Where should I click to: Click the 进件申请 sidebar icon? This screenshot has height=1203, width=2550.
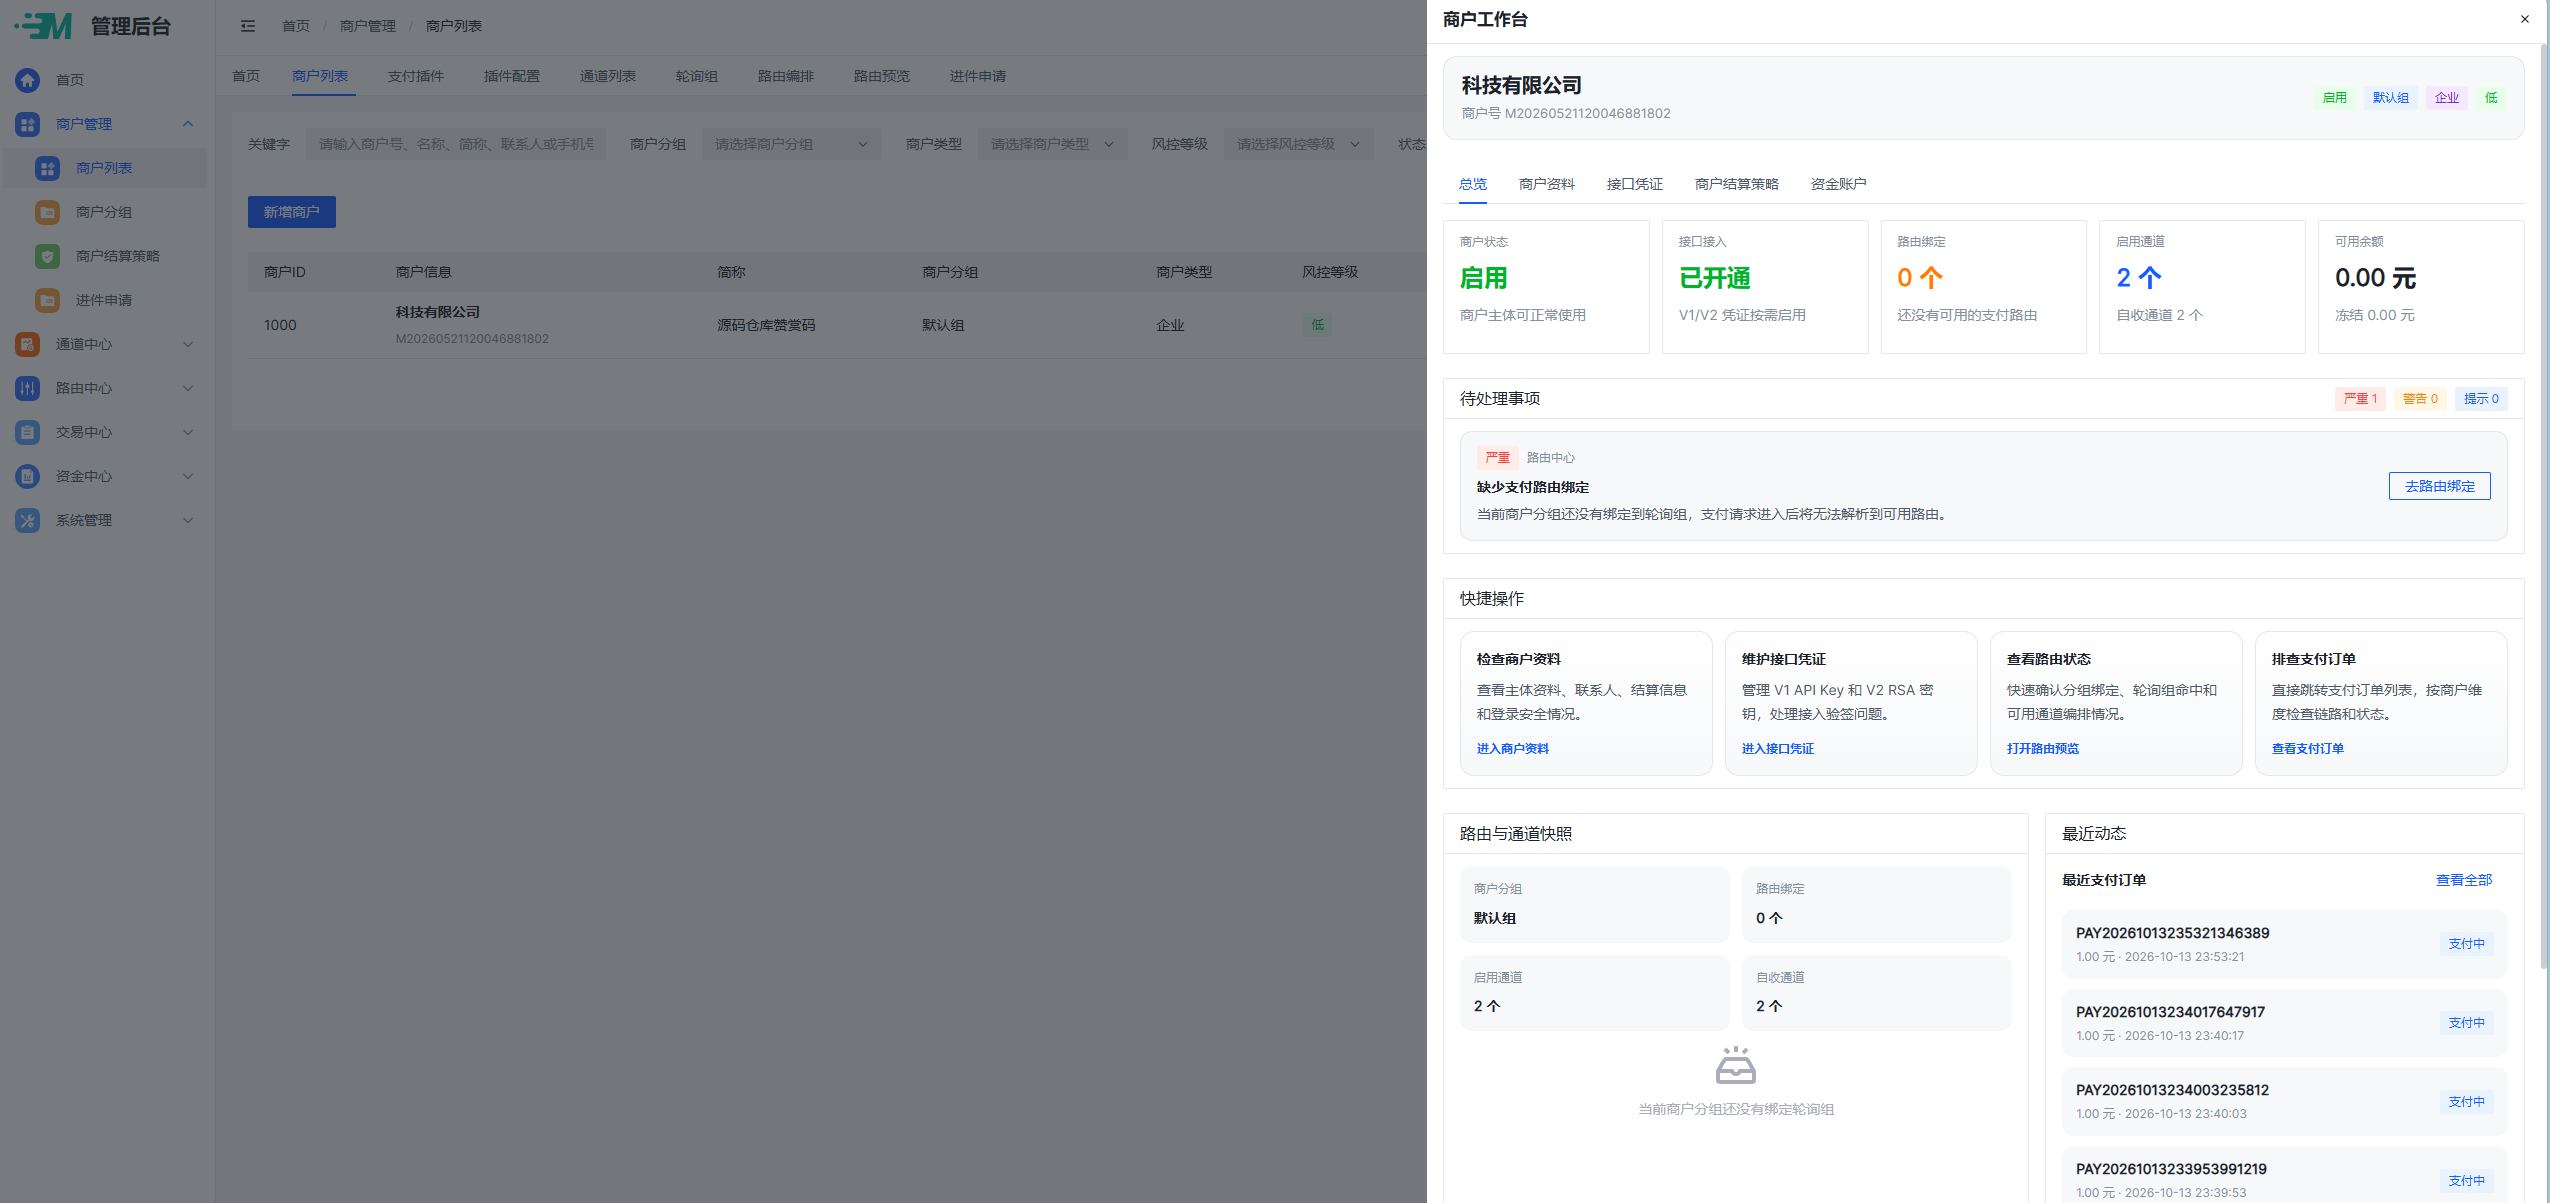(x=48, y=300)
